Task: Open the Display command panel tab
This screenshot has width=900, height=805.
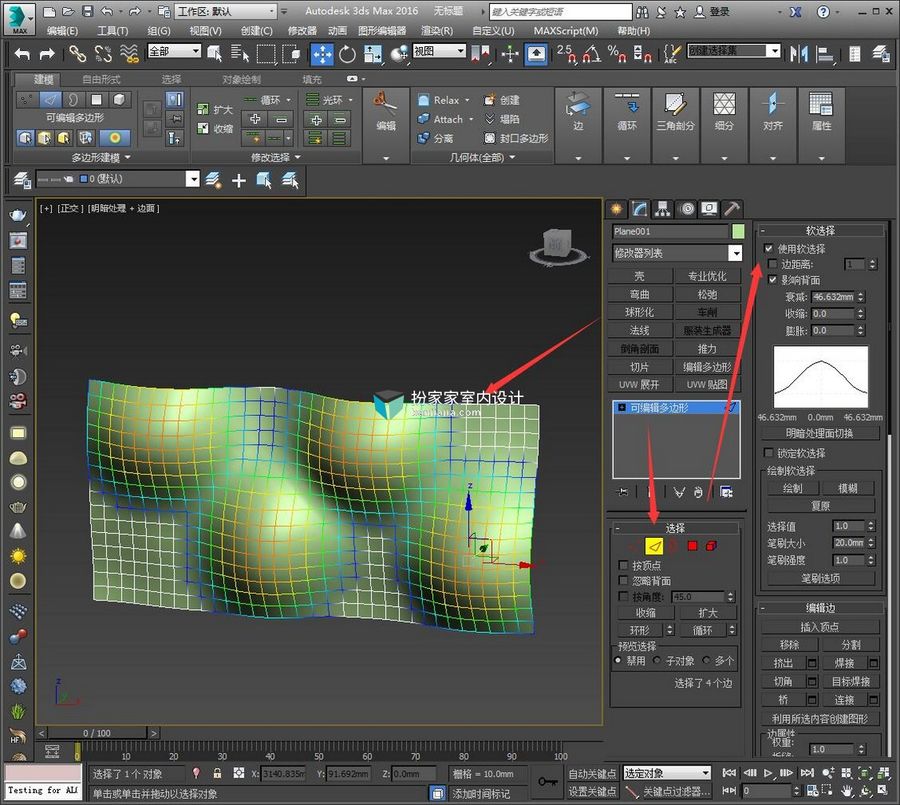Action: point(709,208)
